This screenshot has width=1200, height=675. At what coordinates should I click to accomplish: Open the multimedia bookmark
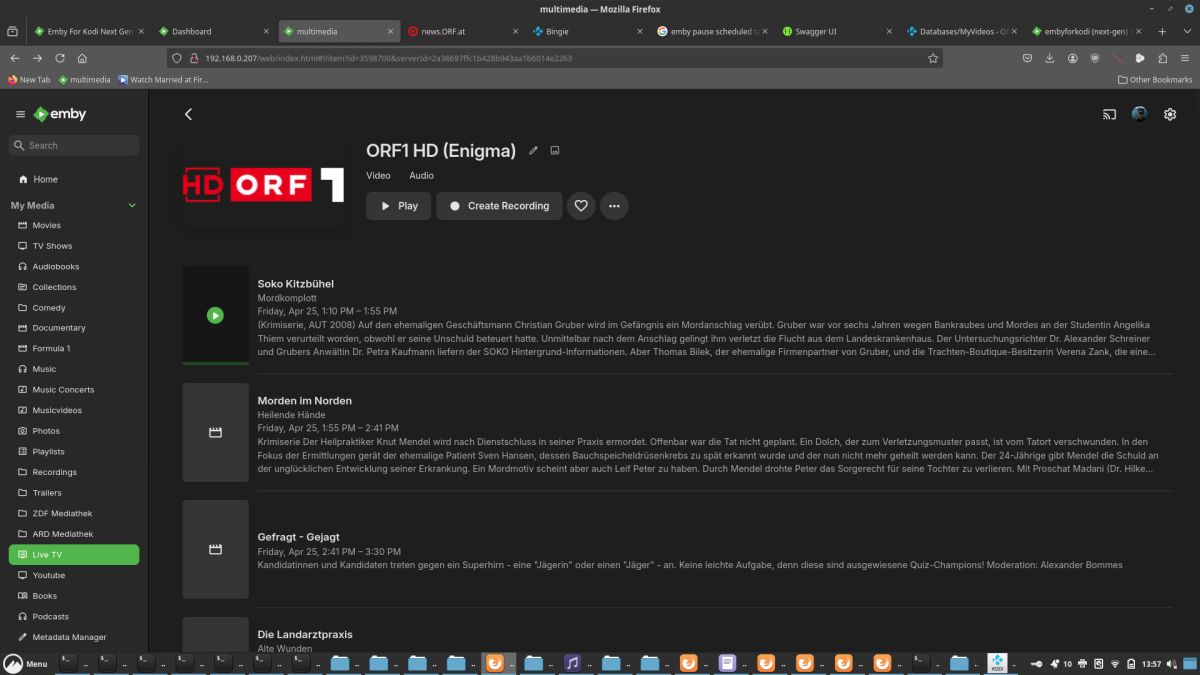pos(84,79)
